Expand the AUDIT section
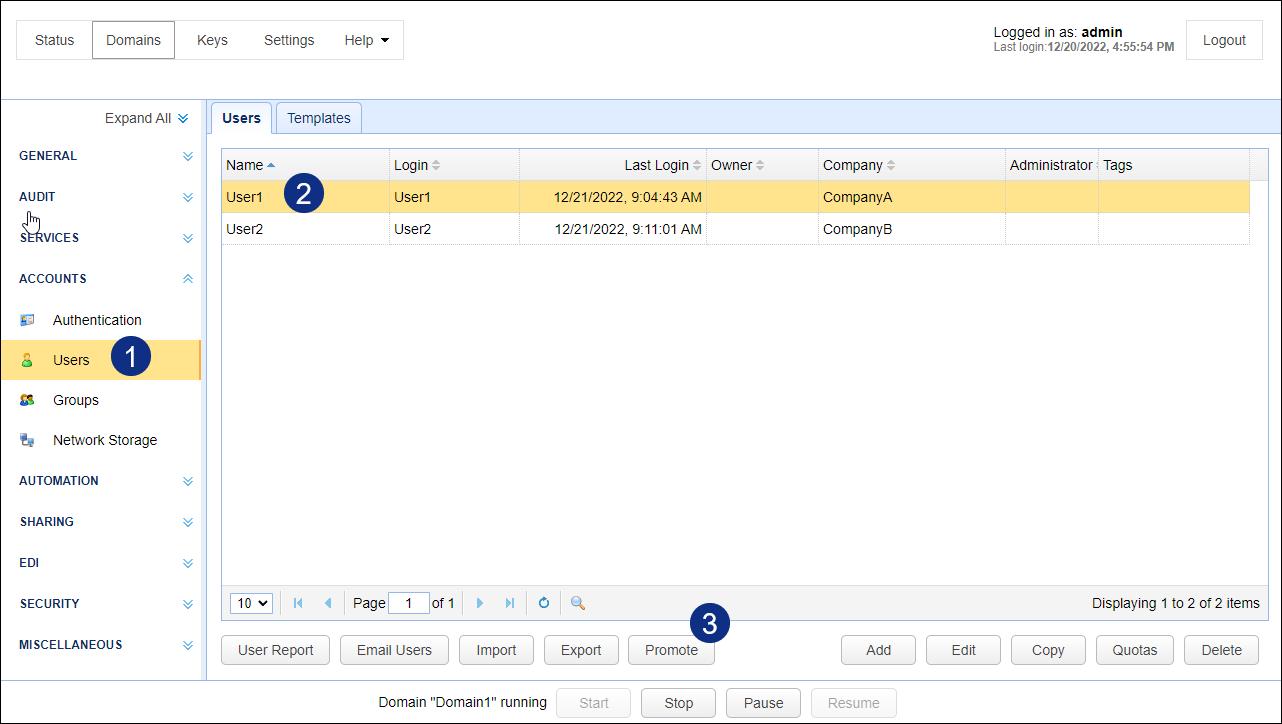This screenshot has height=724, width=1282. point(188,197)
